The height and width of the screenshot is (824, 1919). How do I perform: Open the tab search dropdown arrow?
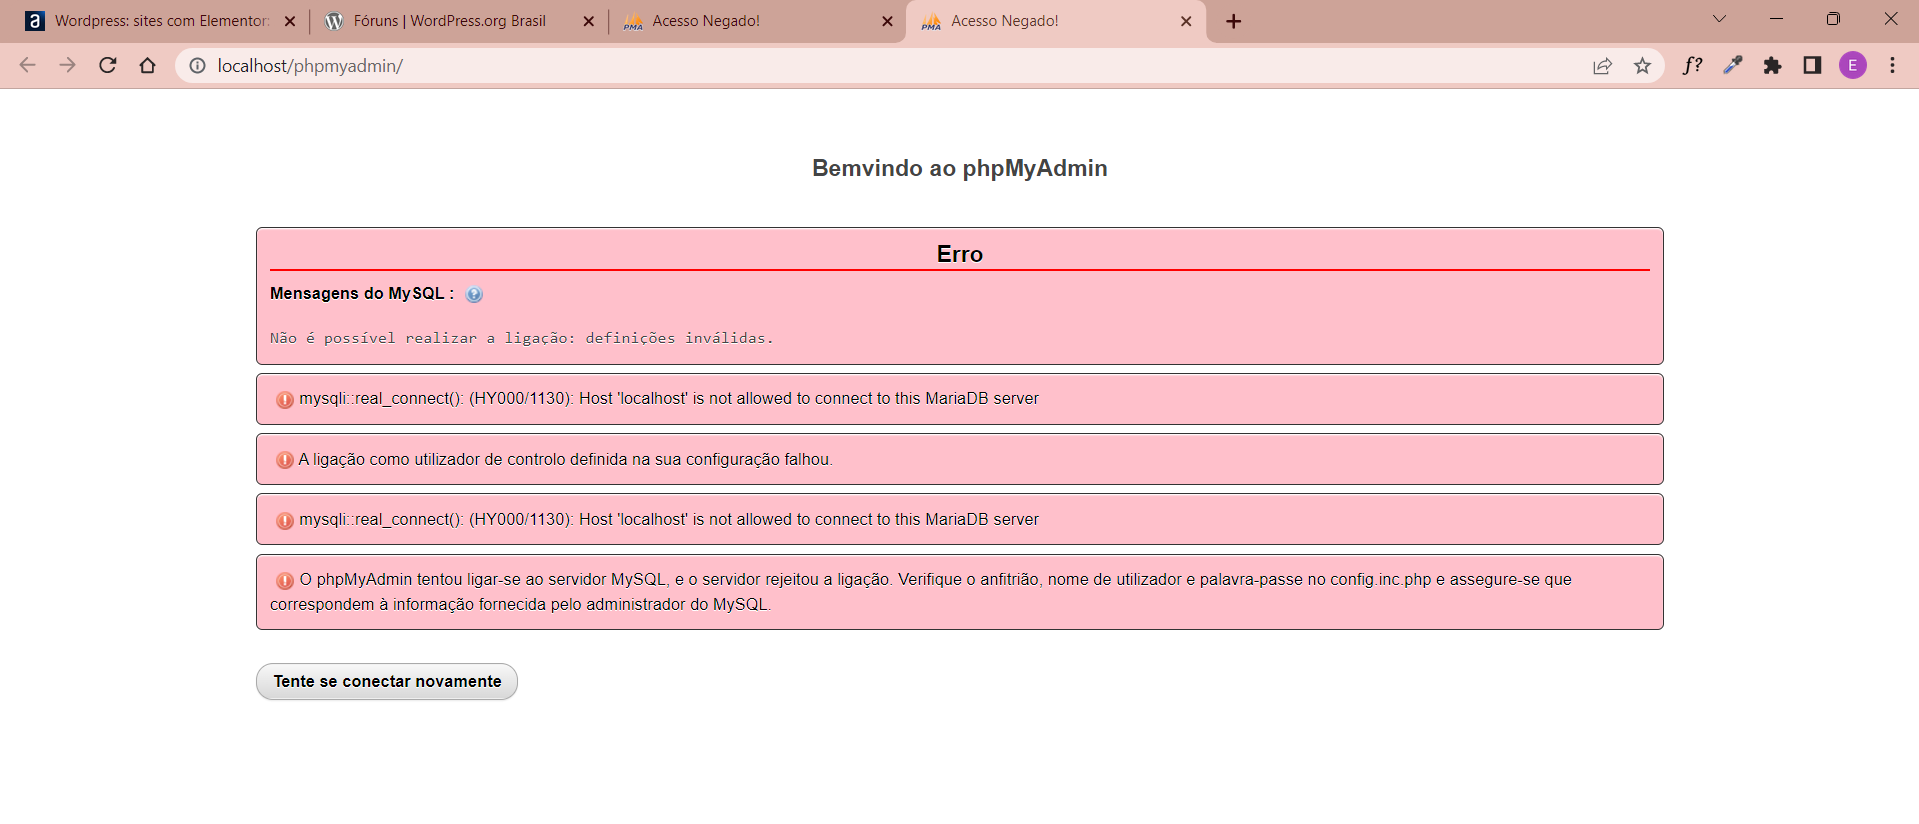1719,19
